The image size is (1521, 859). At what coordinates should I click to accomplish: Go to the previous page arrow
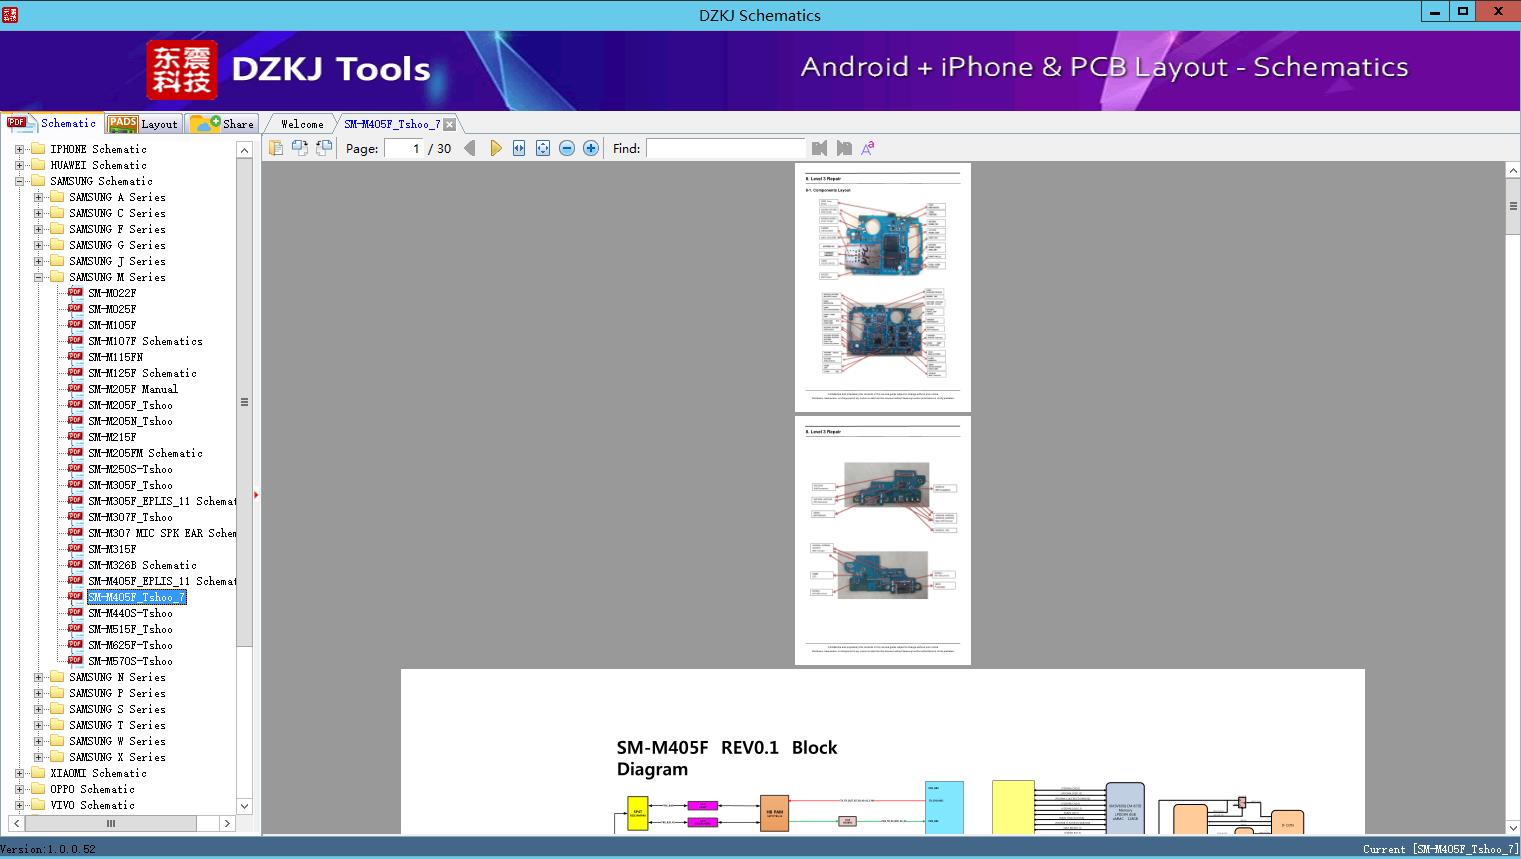(x=470, y=148)
